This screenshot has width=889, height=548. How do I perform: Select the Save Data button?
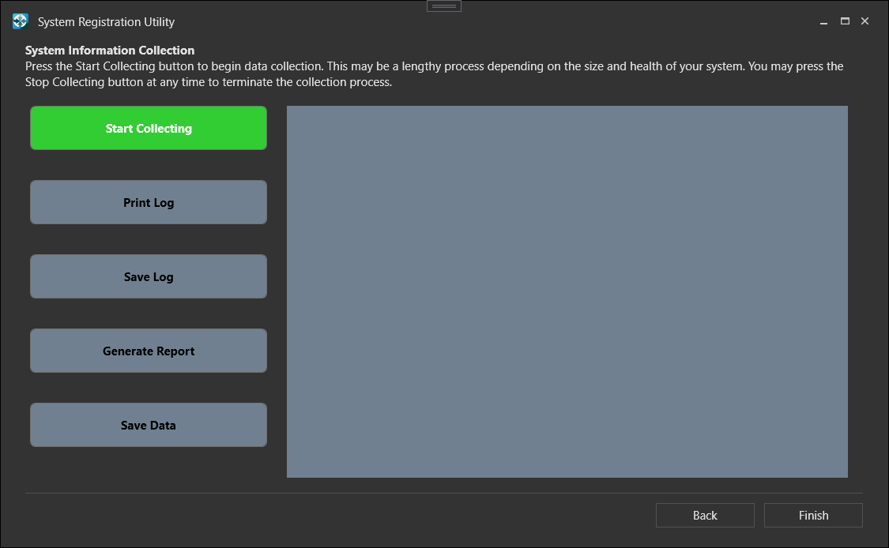click(148, 425)
